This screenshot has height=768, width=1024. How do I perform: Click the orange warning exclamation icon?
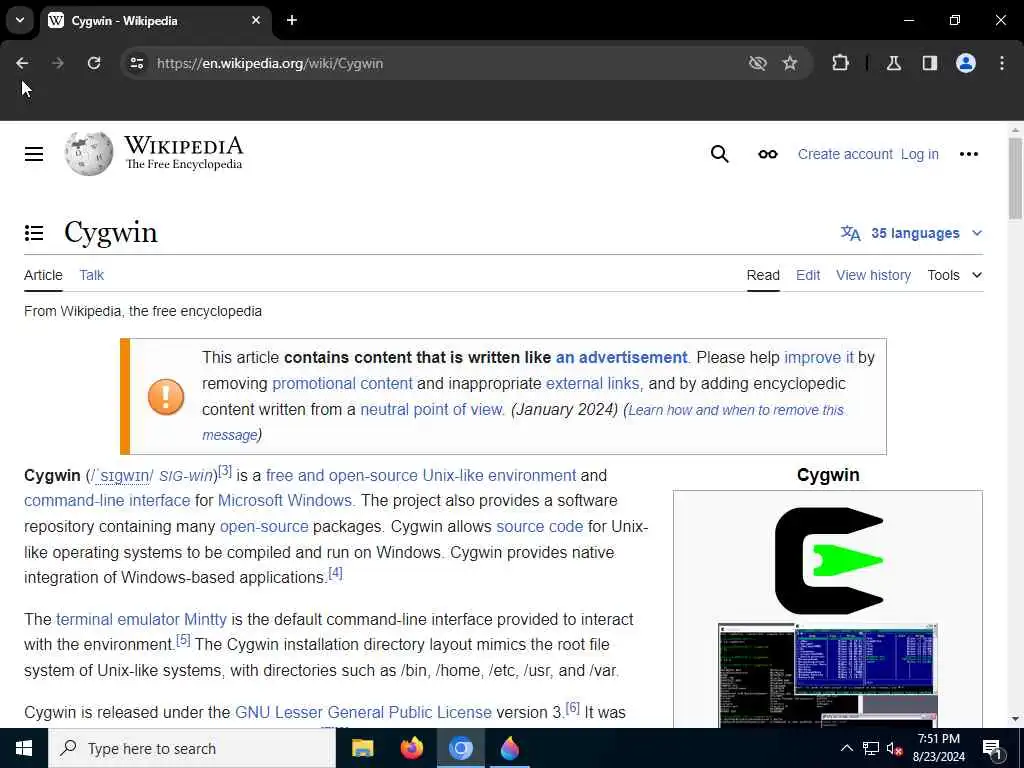click(x=166, y=397)
